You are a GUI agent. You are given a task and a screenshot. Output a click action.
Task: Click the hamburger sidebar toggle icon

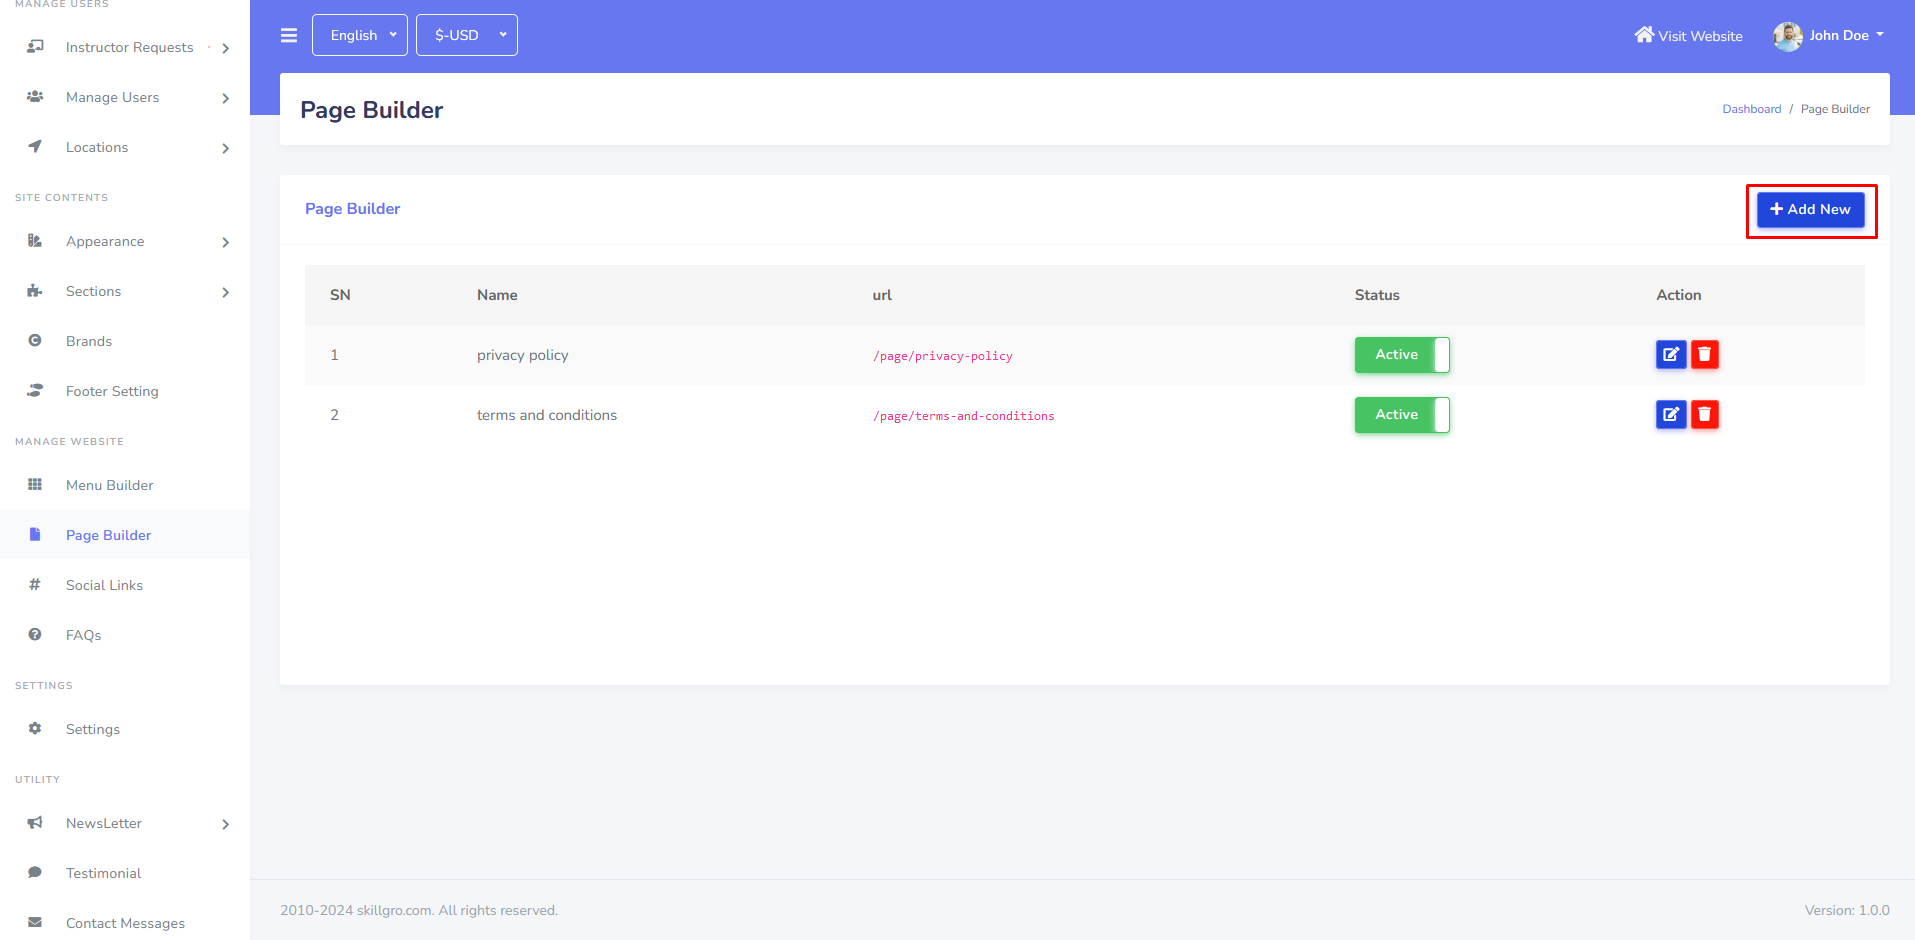pyautogui.click(x=289, y=35)
